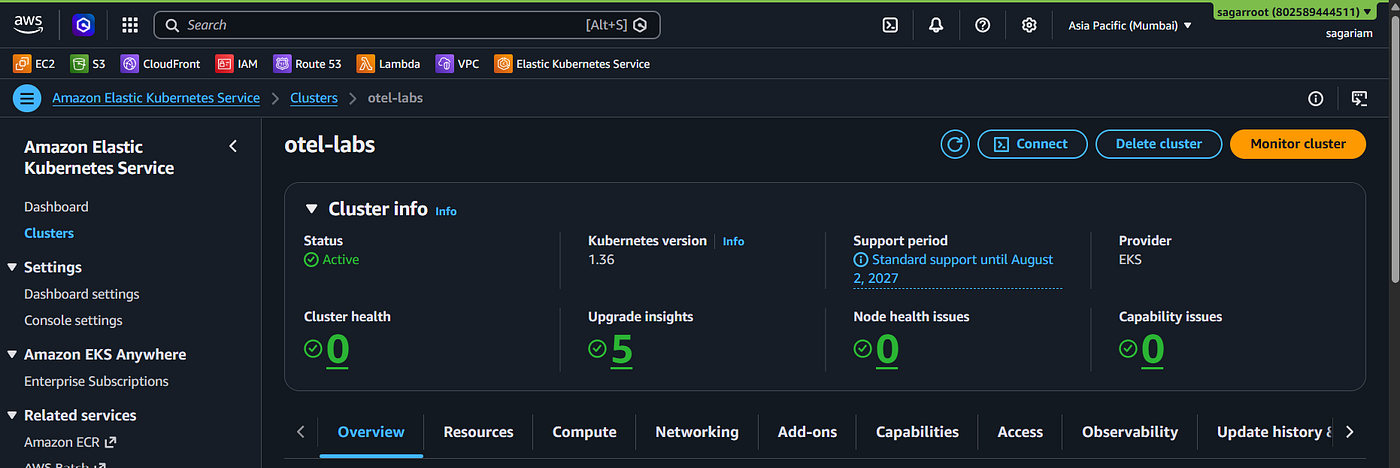Click the Provider value EKS
This screenshot has height=468, width=1400.
click(1130, 259)
